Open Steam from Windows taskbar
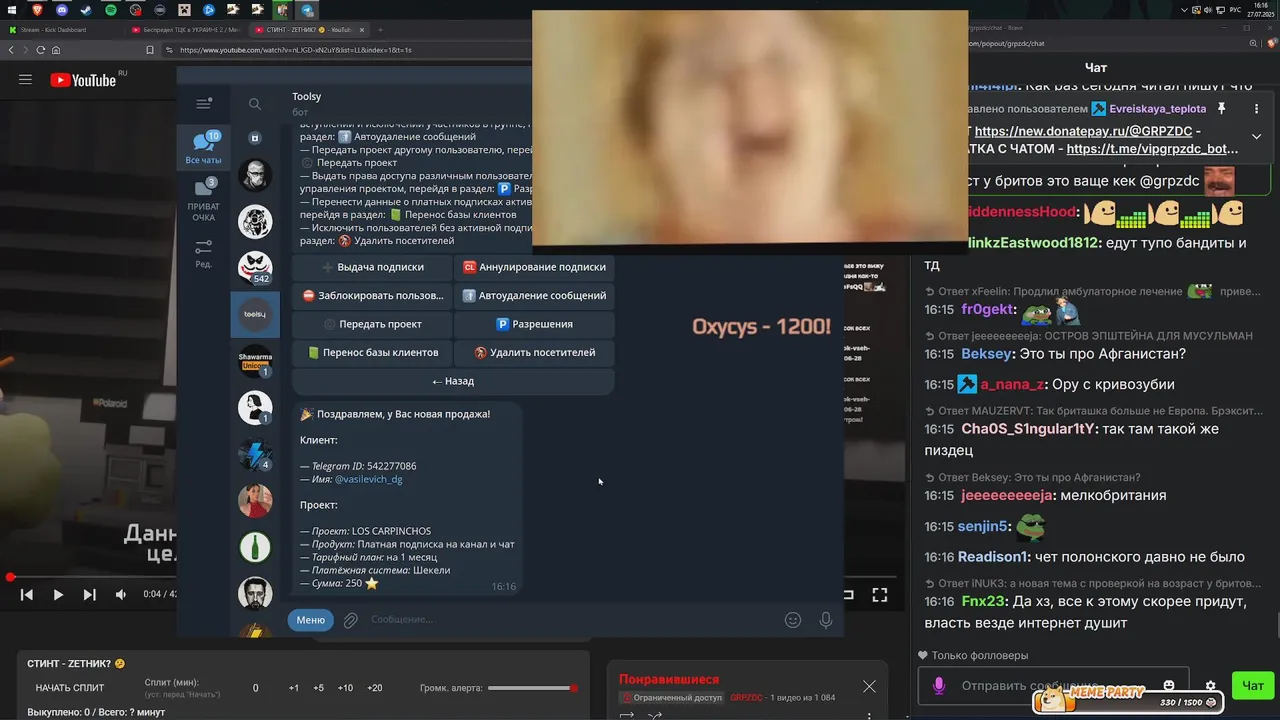Screen dimensions: 1280x720 (86, 10)
